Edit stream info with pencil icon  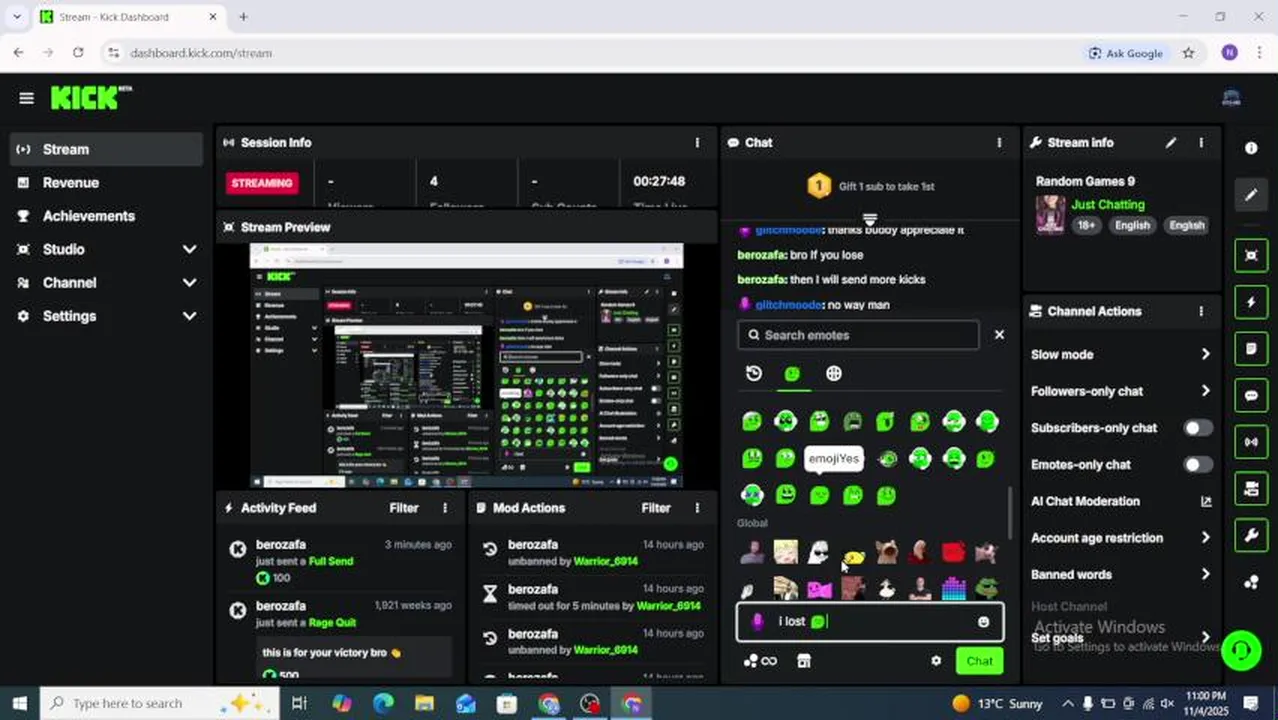click(x=1171, y=143)
